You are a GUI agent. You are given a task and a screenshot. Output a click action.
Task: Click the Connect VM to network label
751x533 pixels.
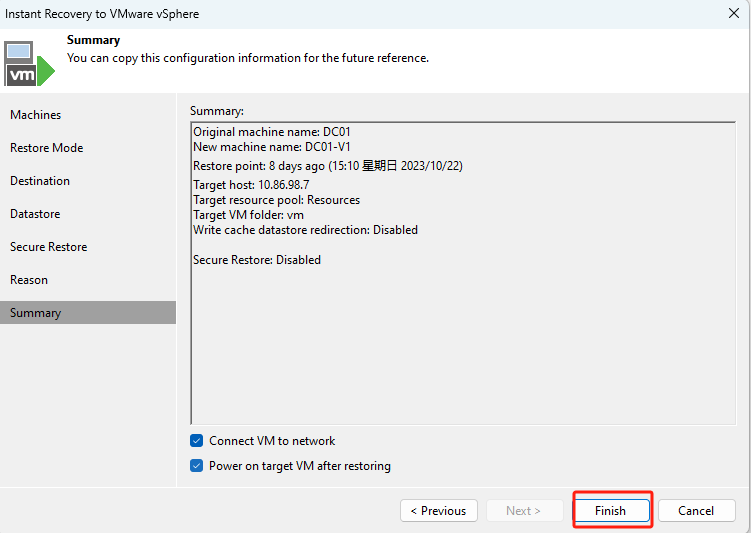272,441
